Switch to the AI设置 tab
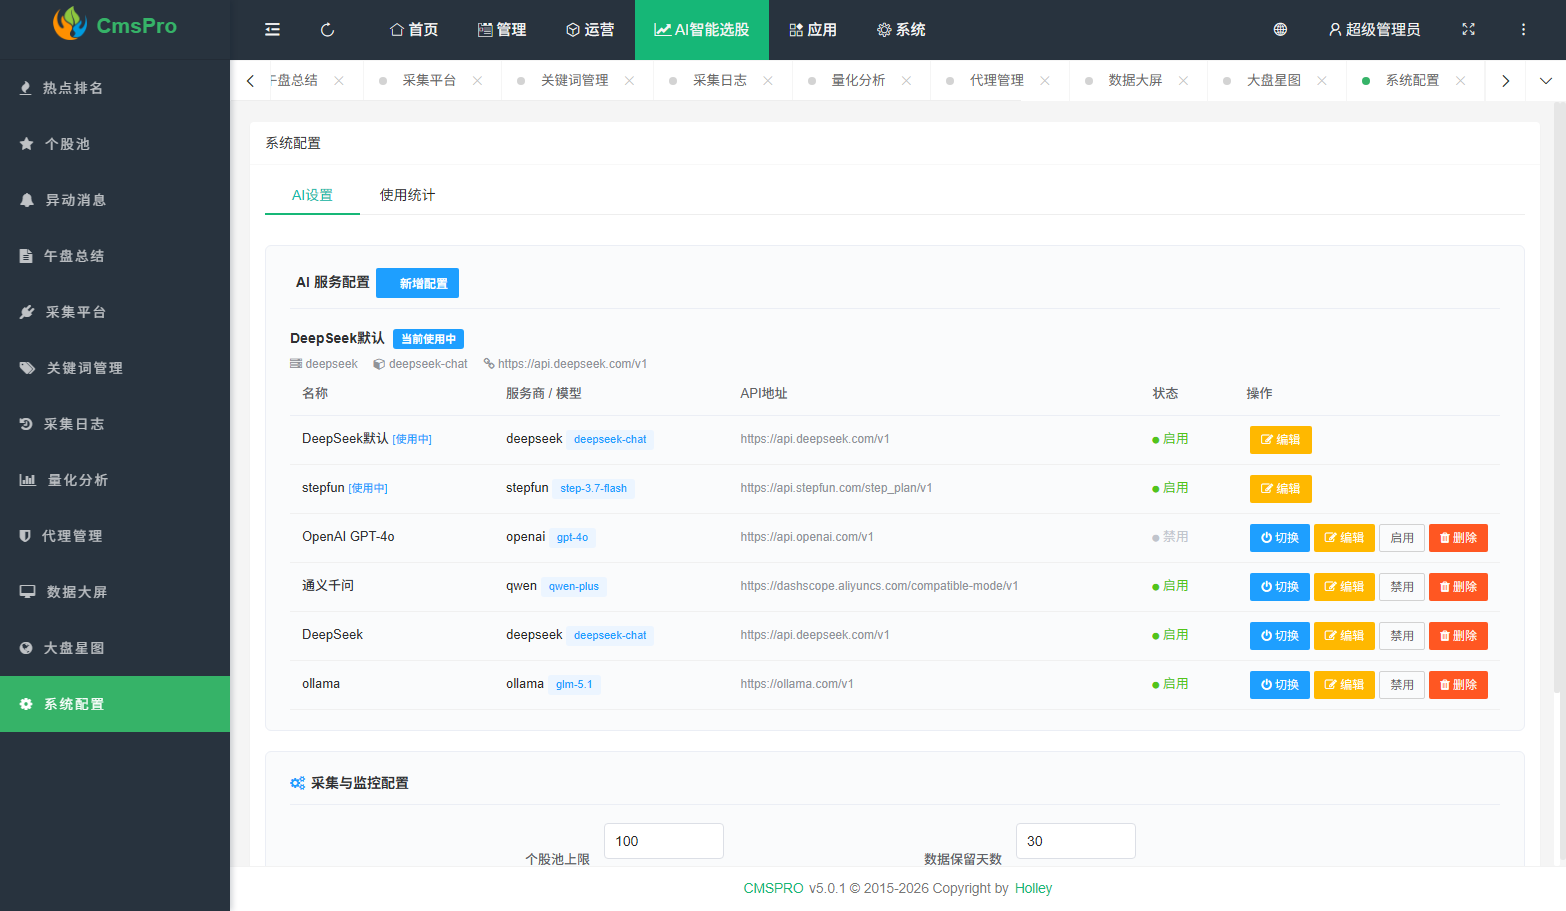This screenshot has height=911, width=1566. click(x=312, y=195)
